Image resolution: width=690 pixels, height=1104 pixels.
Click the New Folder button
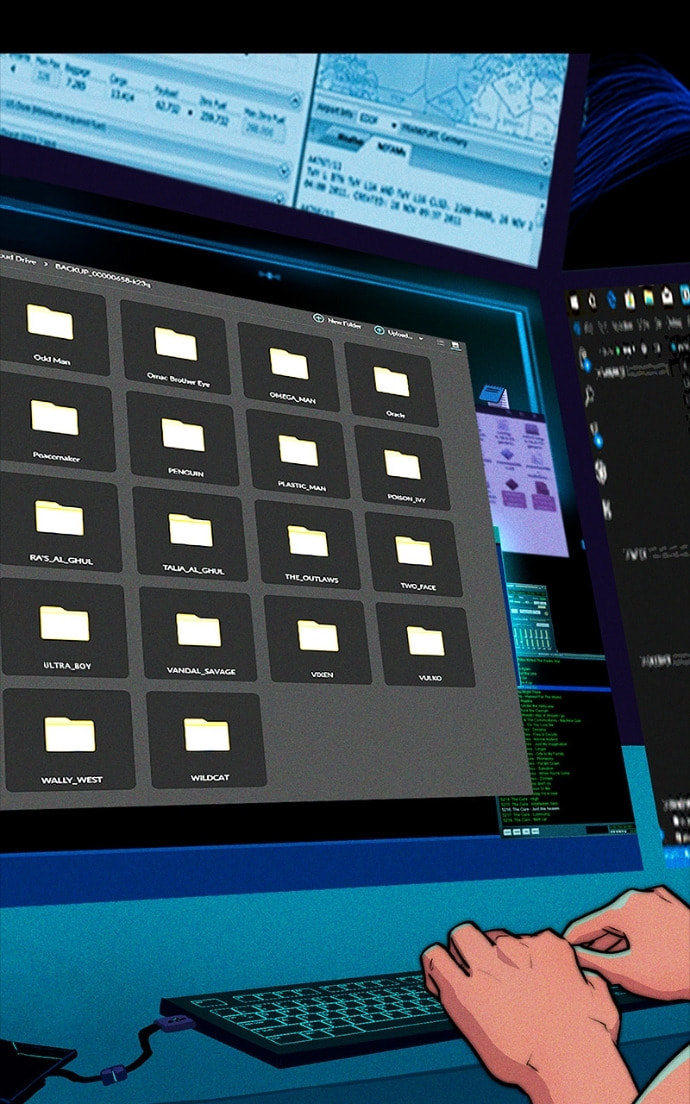pyautogui.click(x=338, y=321)
